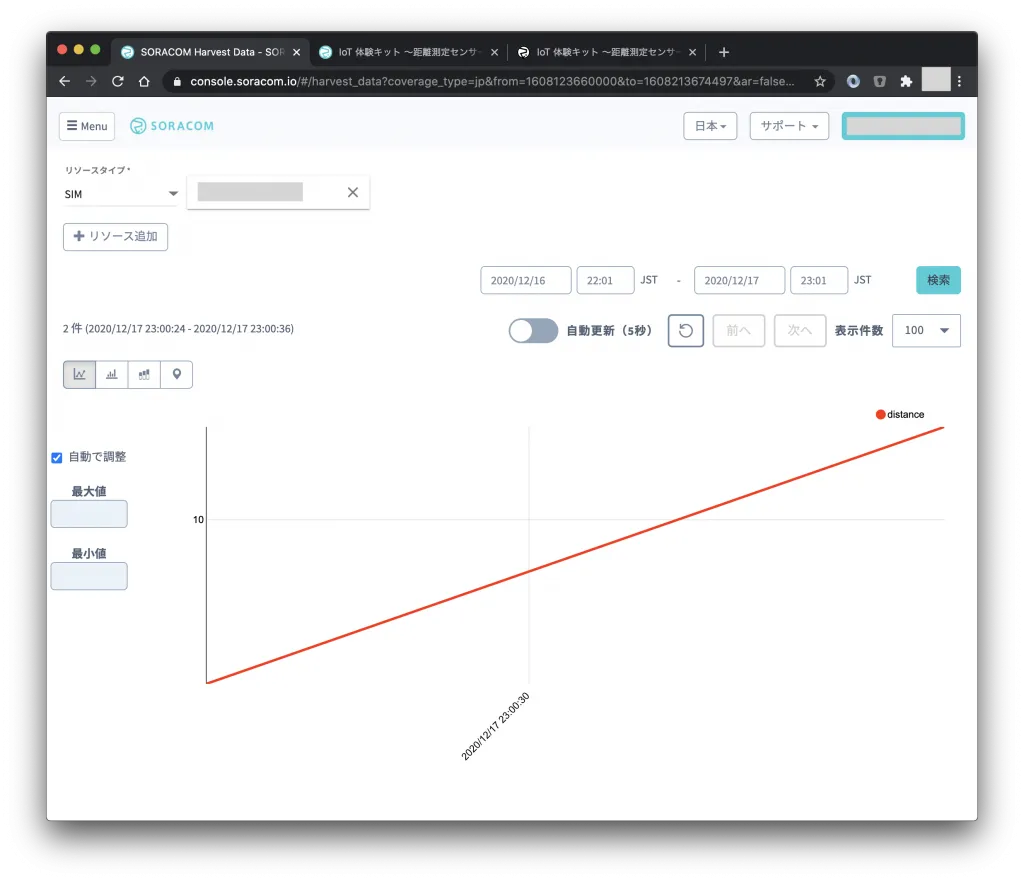Click the 検索 search button
Viewport: 1024px width, 882px height.
click(938, 280)
